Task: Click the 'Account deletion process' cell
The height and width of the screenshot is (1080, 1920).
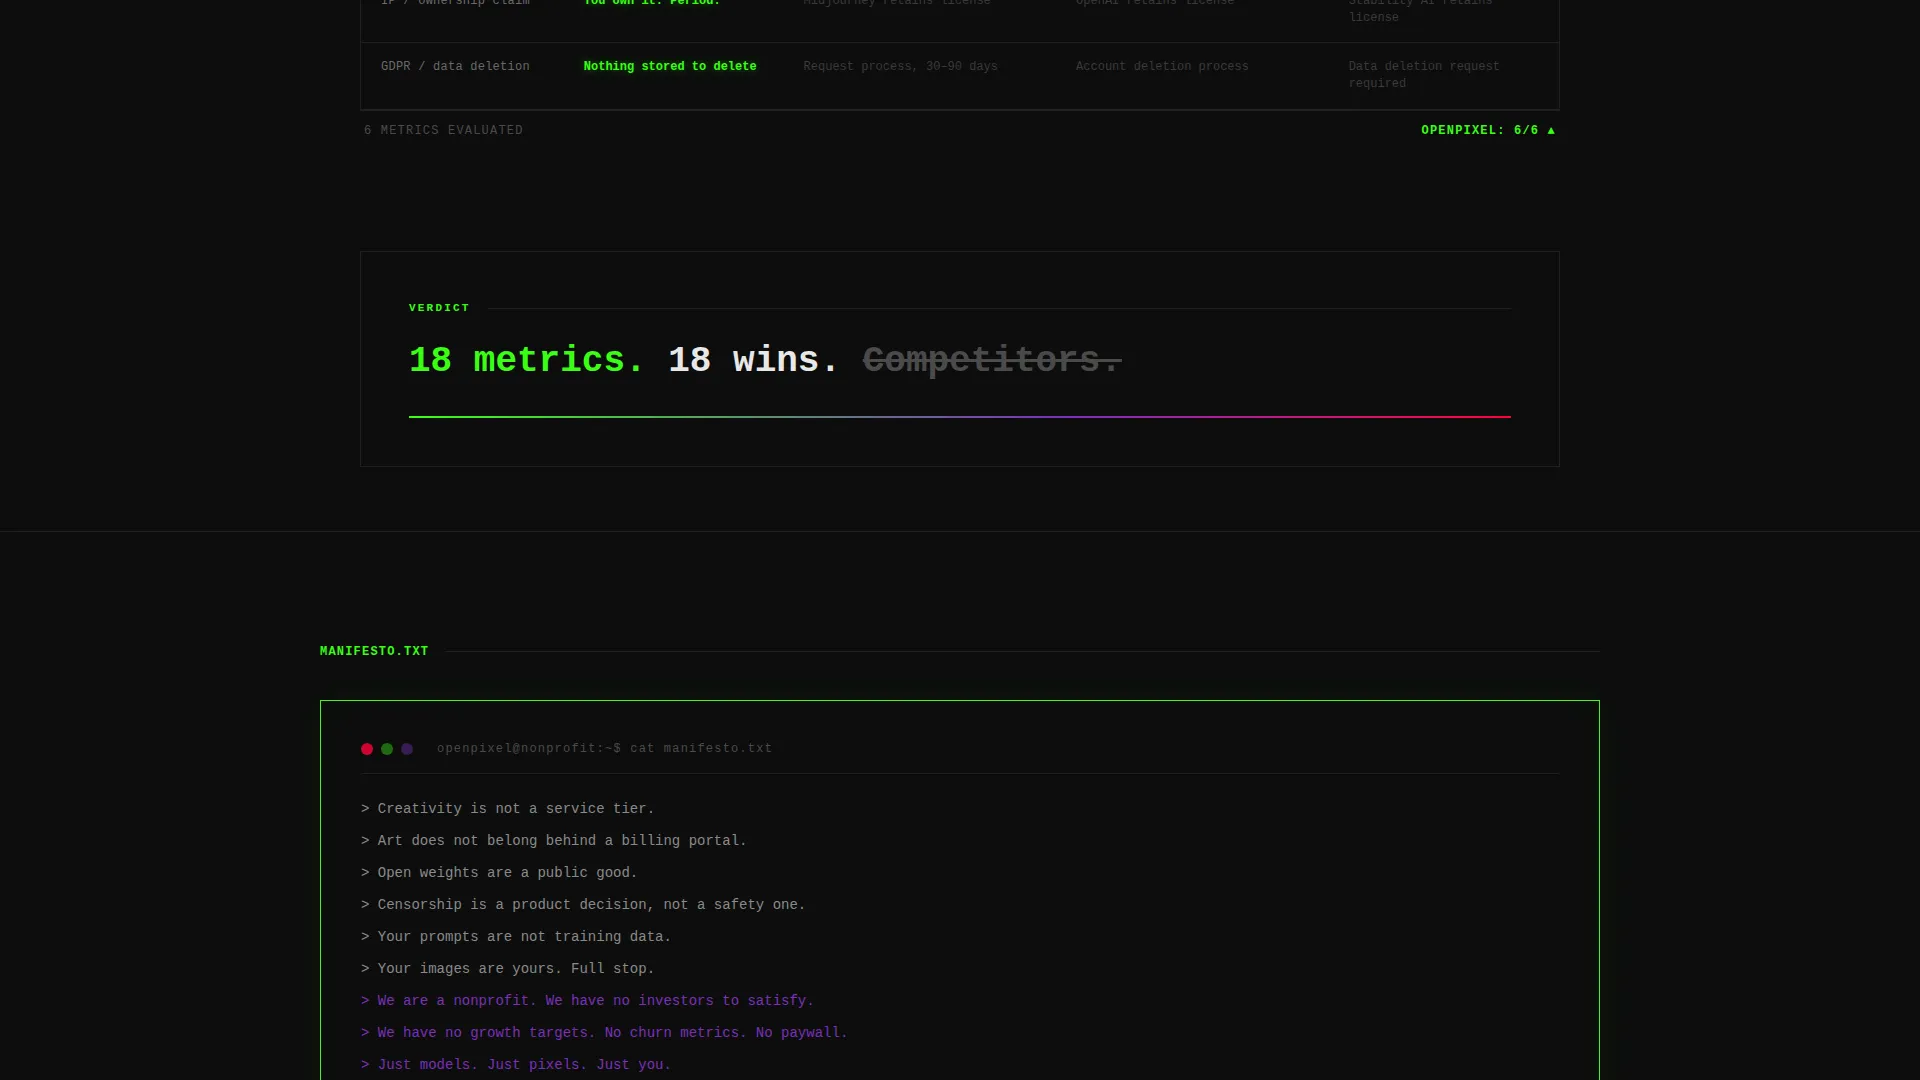Action: [1162, 66]
